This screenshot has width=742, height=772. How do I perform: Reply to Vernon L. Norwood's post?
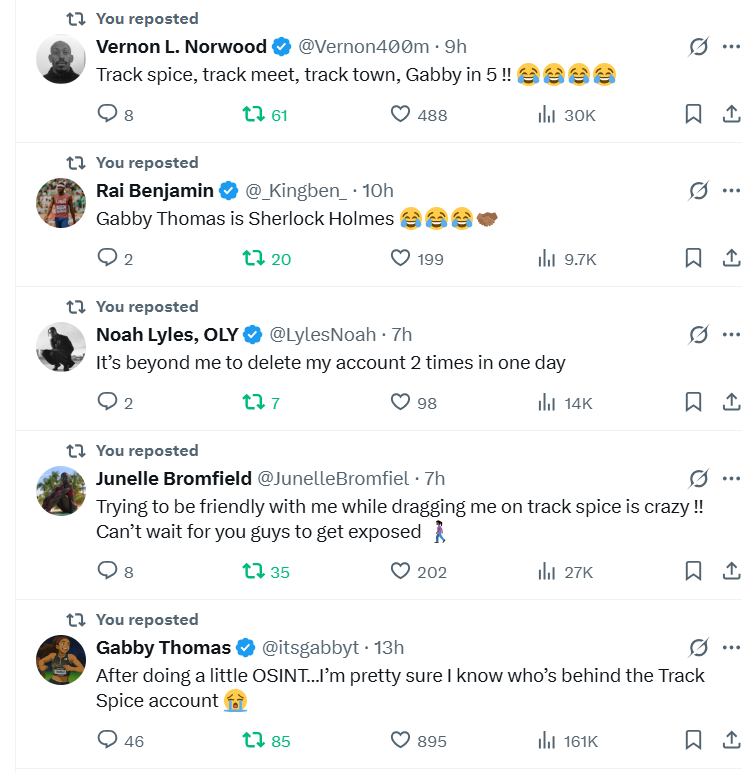(108, 115)
